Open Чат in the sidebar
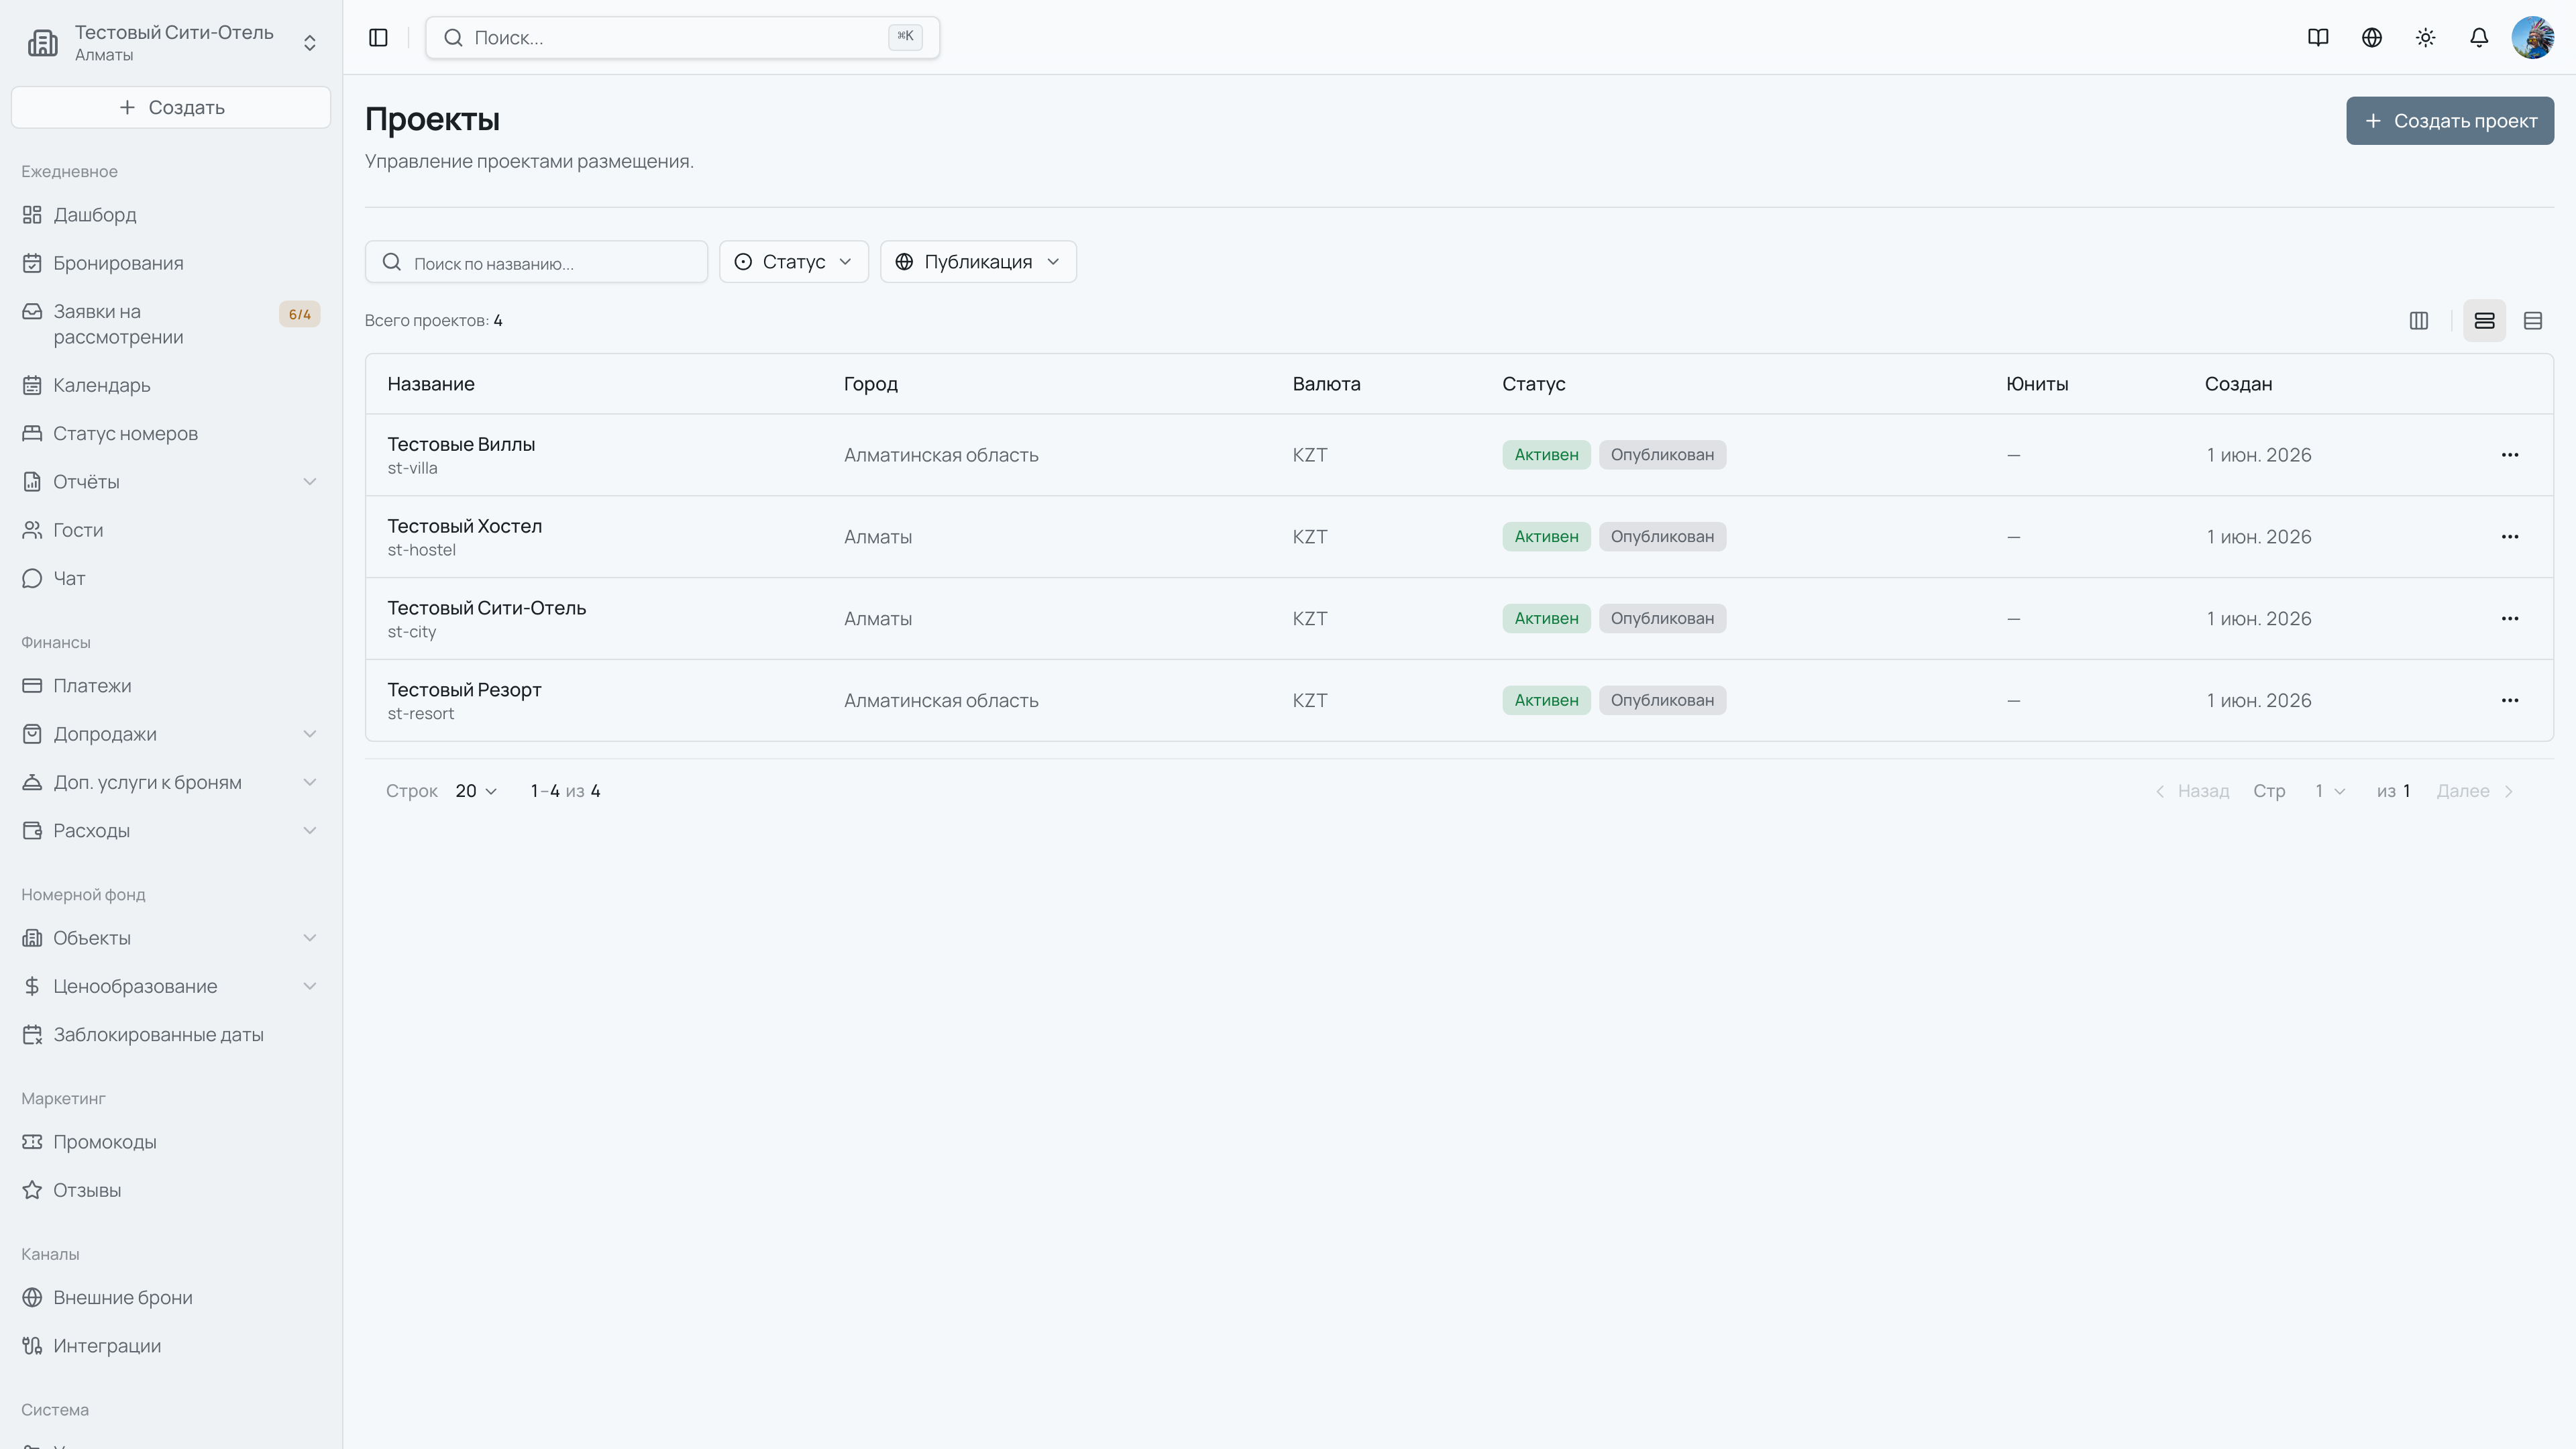The width and height of the screenshot is (2576, 1449). 171,578
